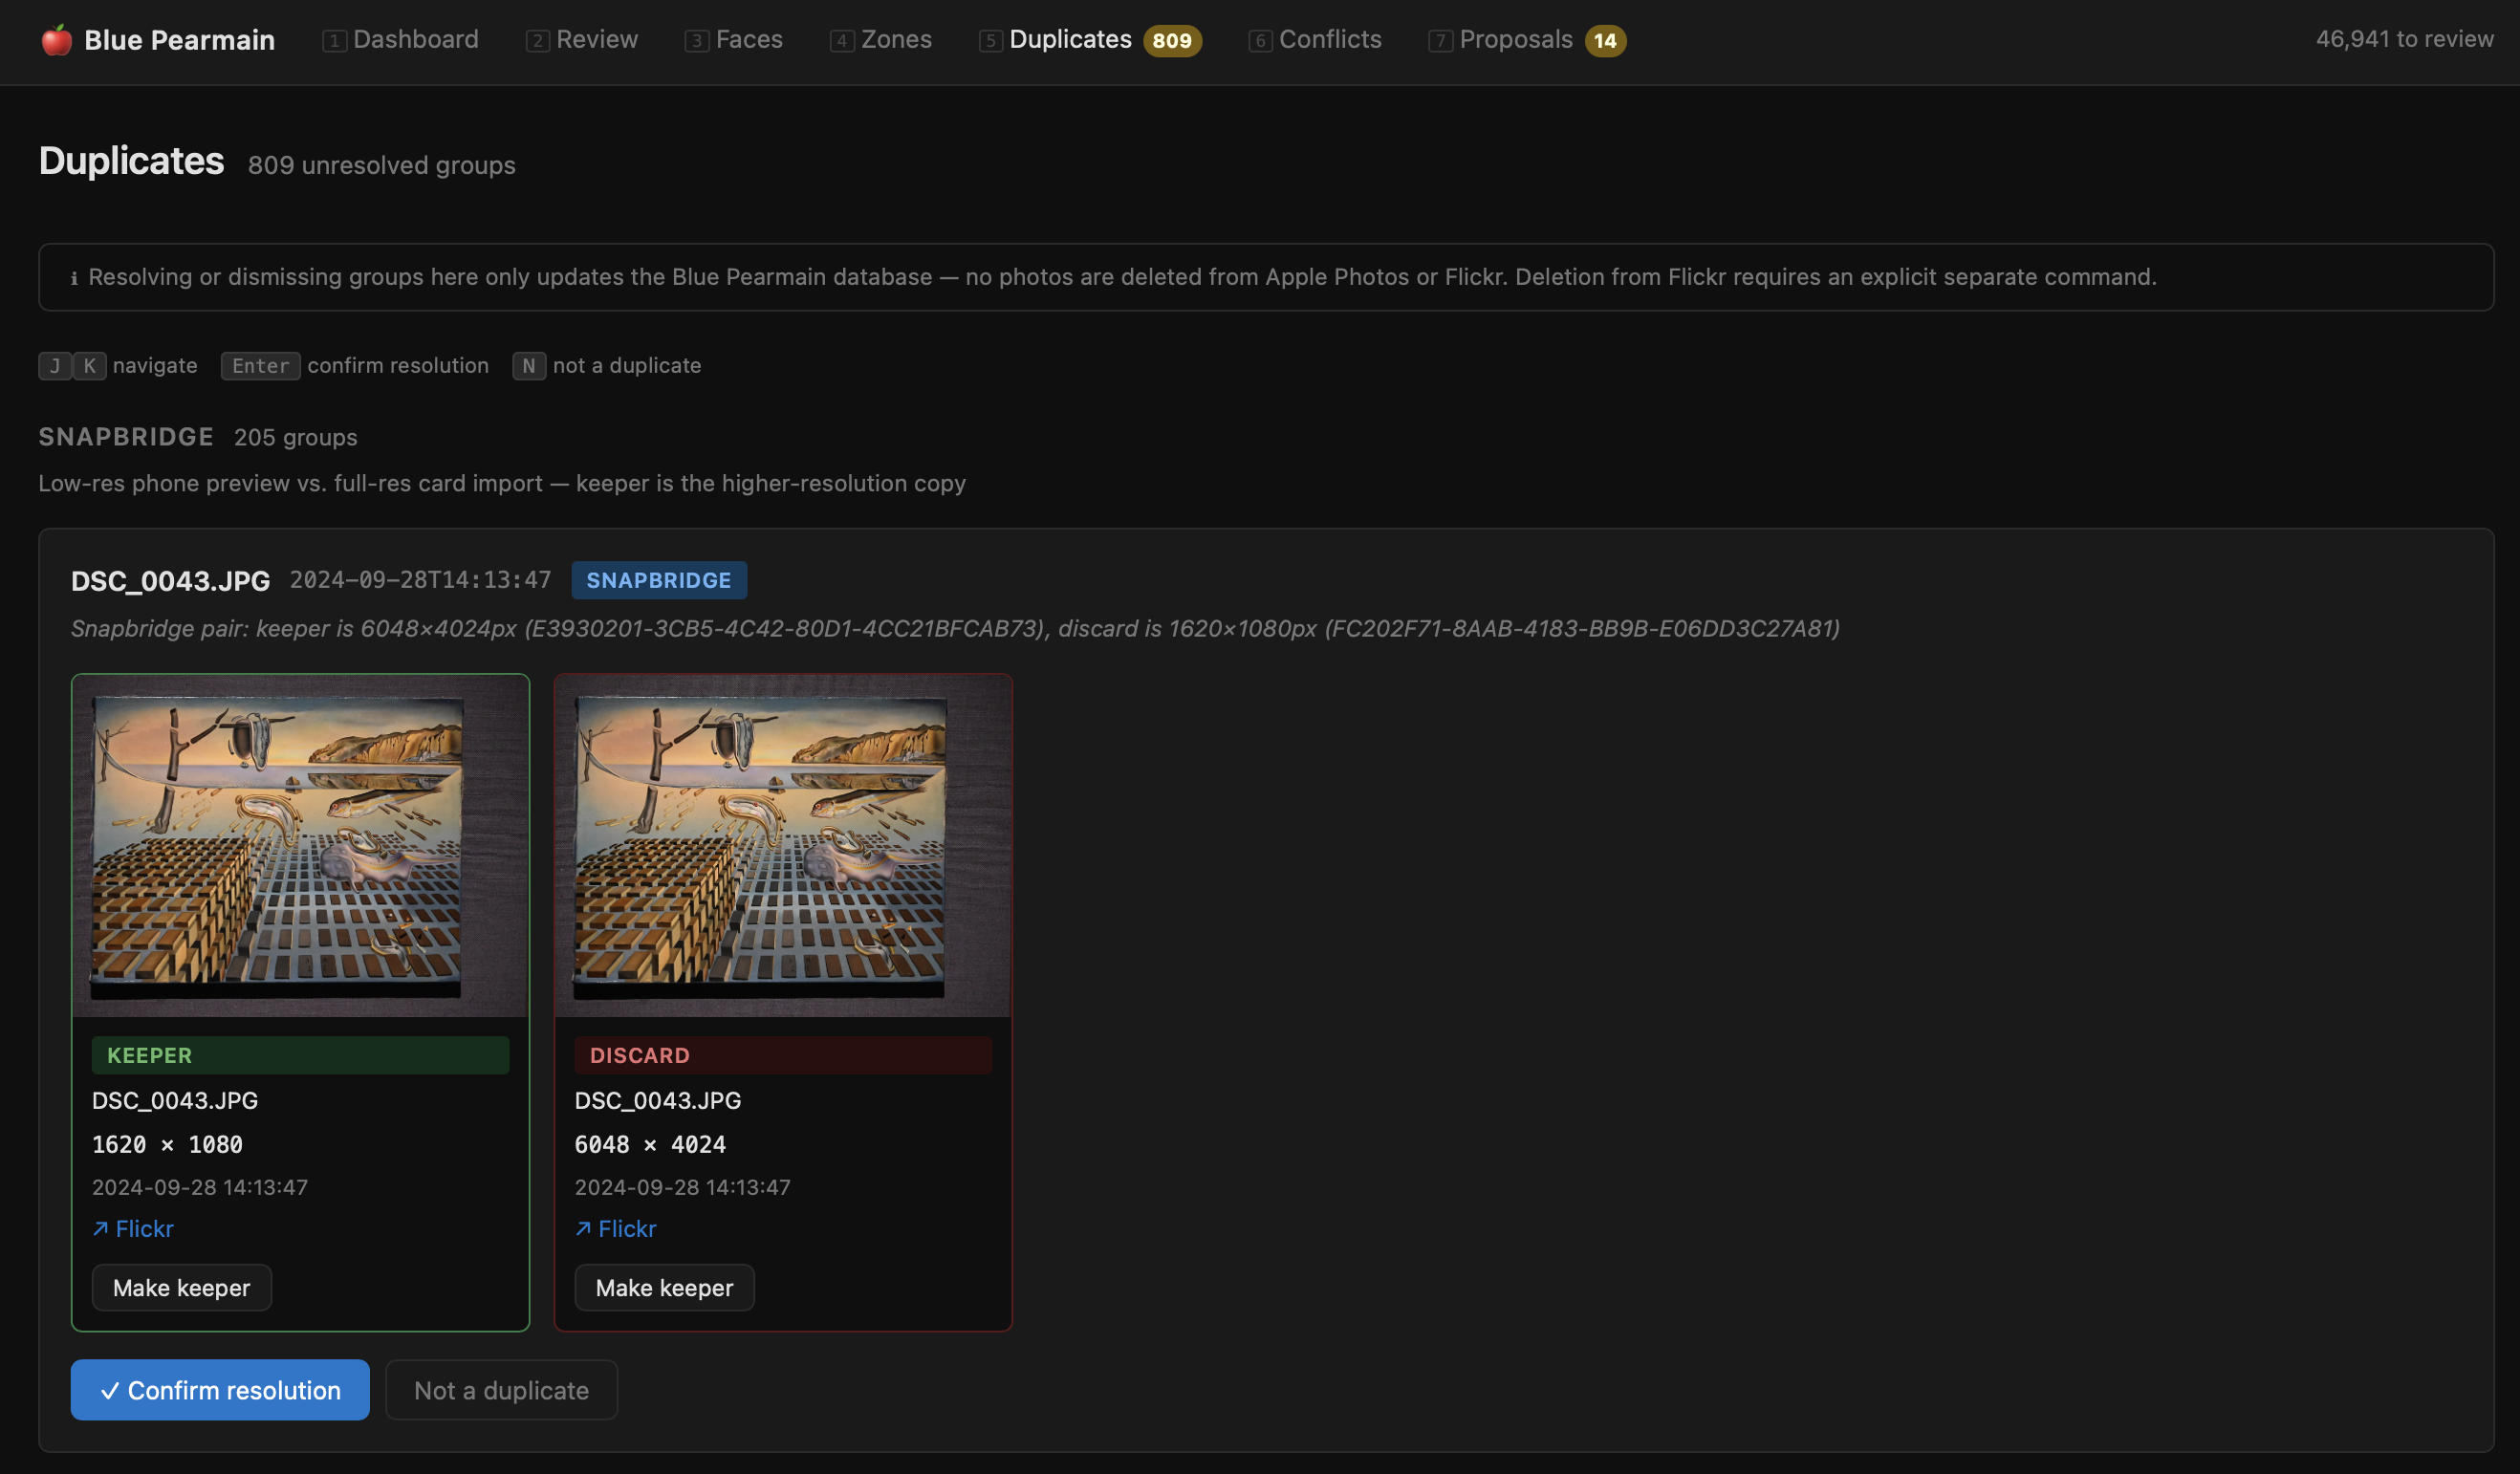2520x1474 pixels.
Task: Click the 809 unresolved groups text
Action: pos(382,165)
